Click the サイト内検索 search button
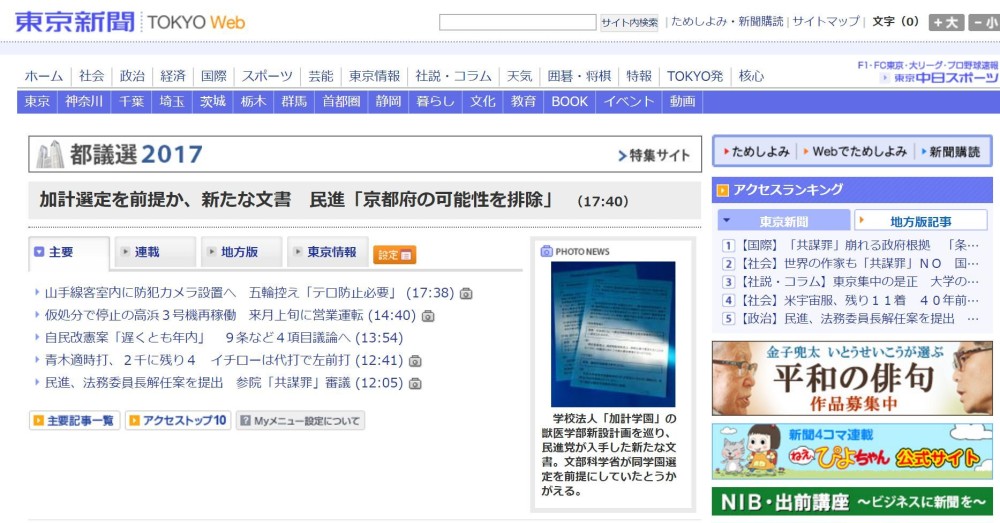The height and width of the screenshot is (523, 1000). pyautogui.click(x=629, y=22)
